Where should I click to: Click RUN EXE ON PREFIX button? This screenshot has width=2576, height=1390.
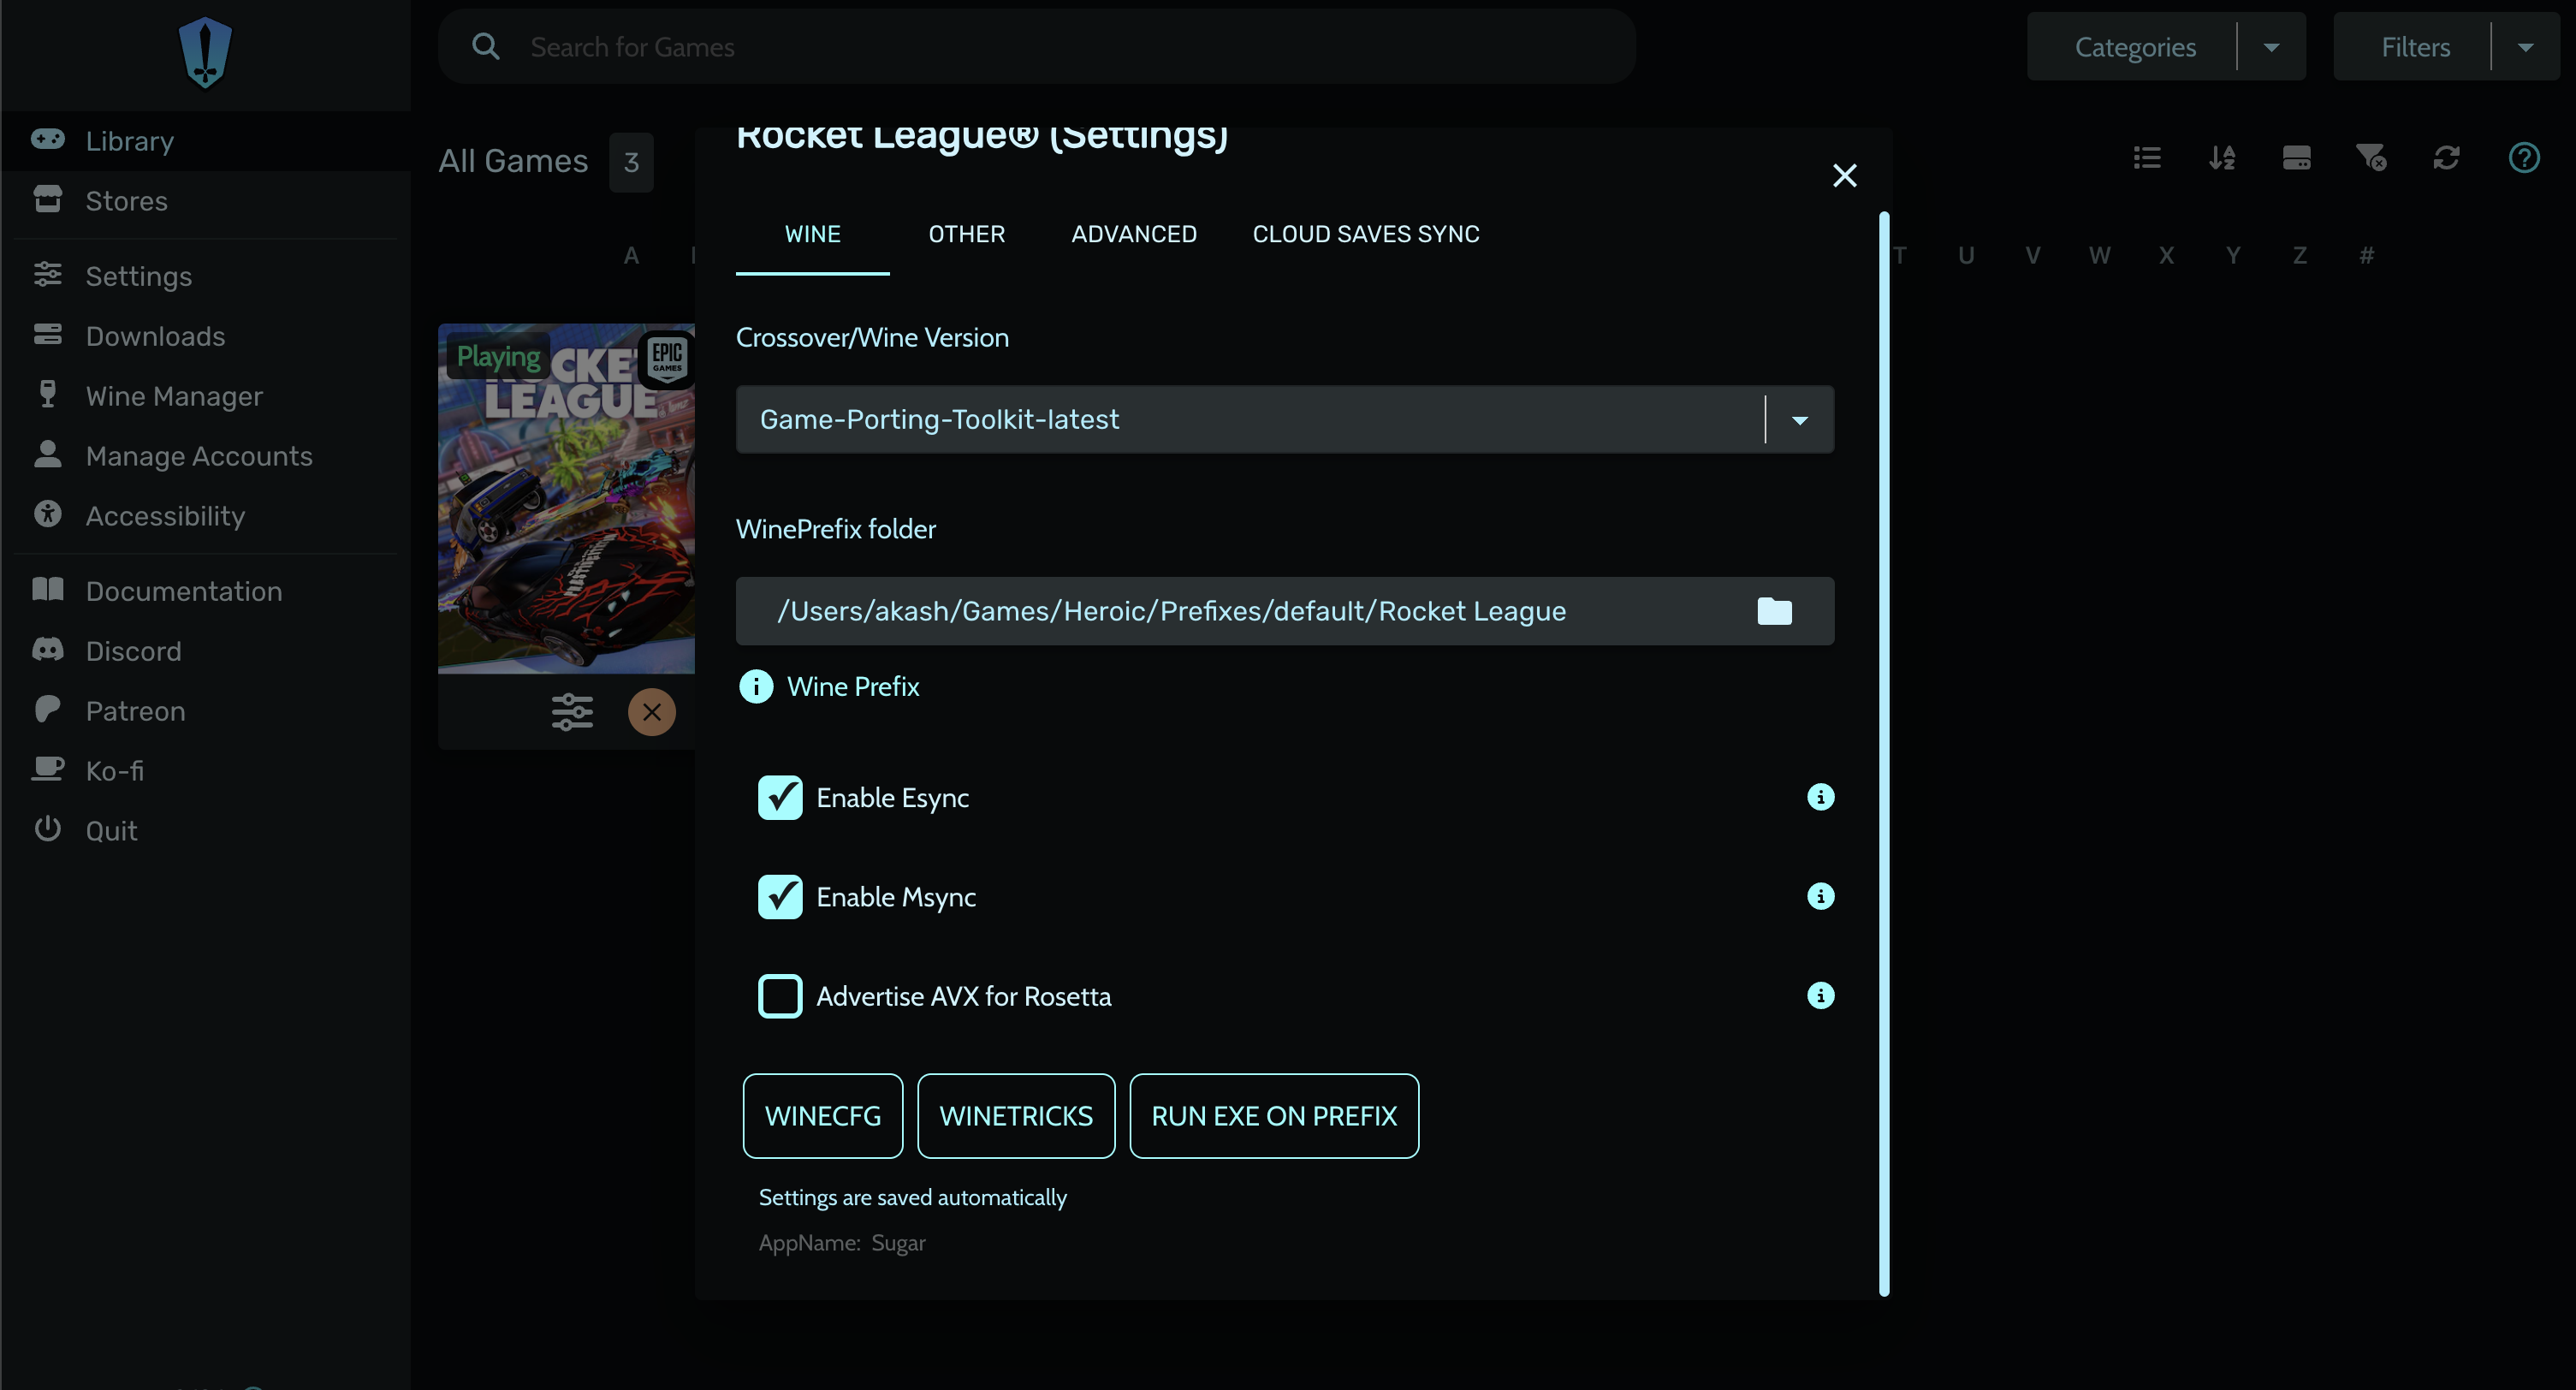point(1273,1116)
